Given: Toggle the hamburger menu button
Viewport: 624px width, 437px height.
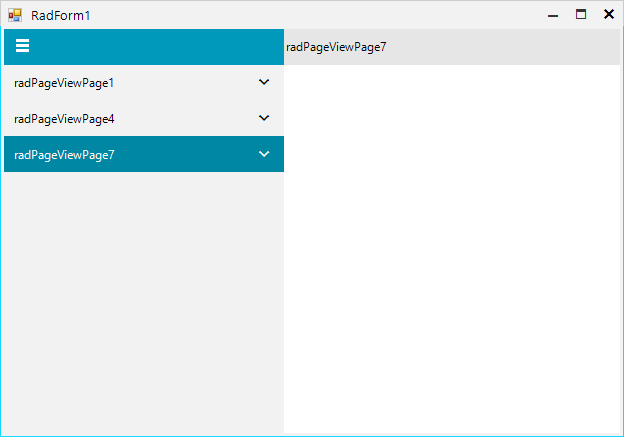Looking at the screenshot, I should pyautogui.click(x=22, y=46).
